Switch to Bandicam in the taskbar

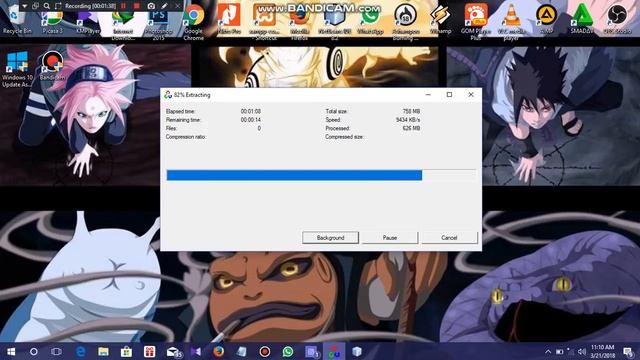[264, 351]
